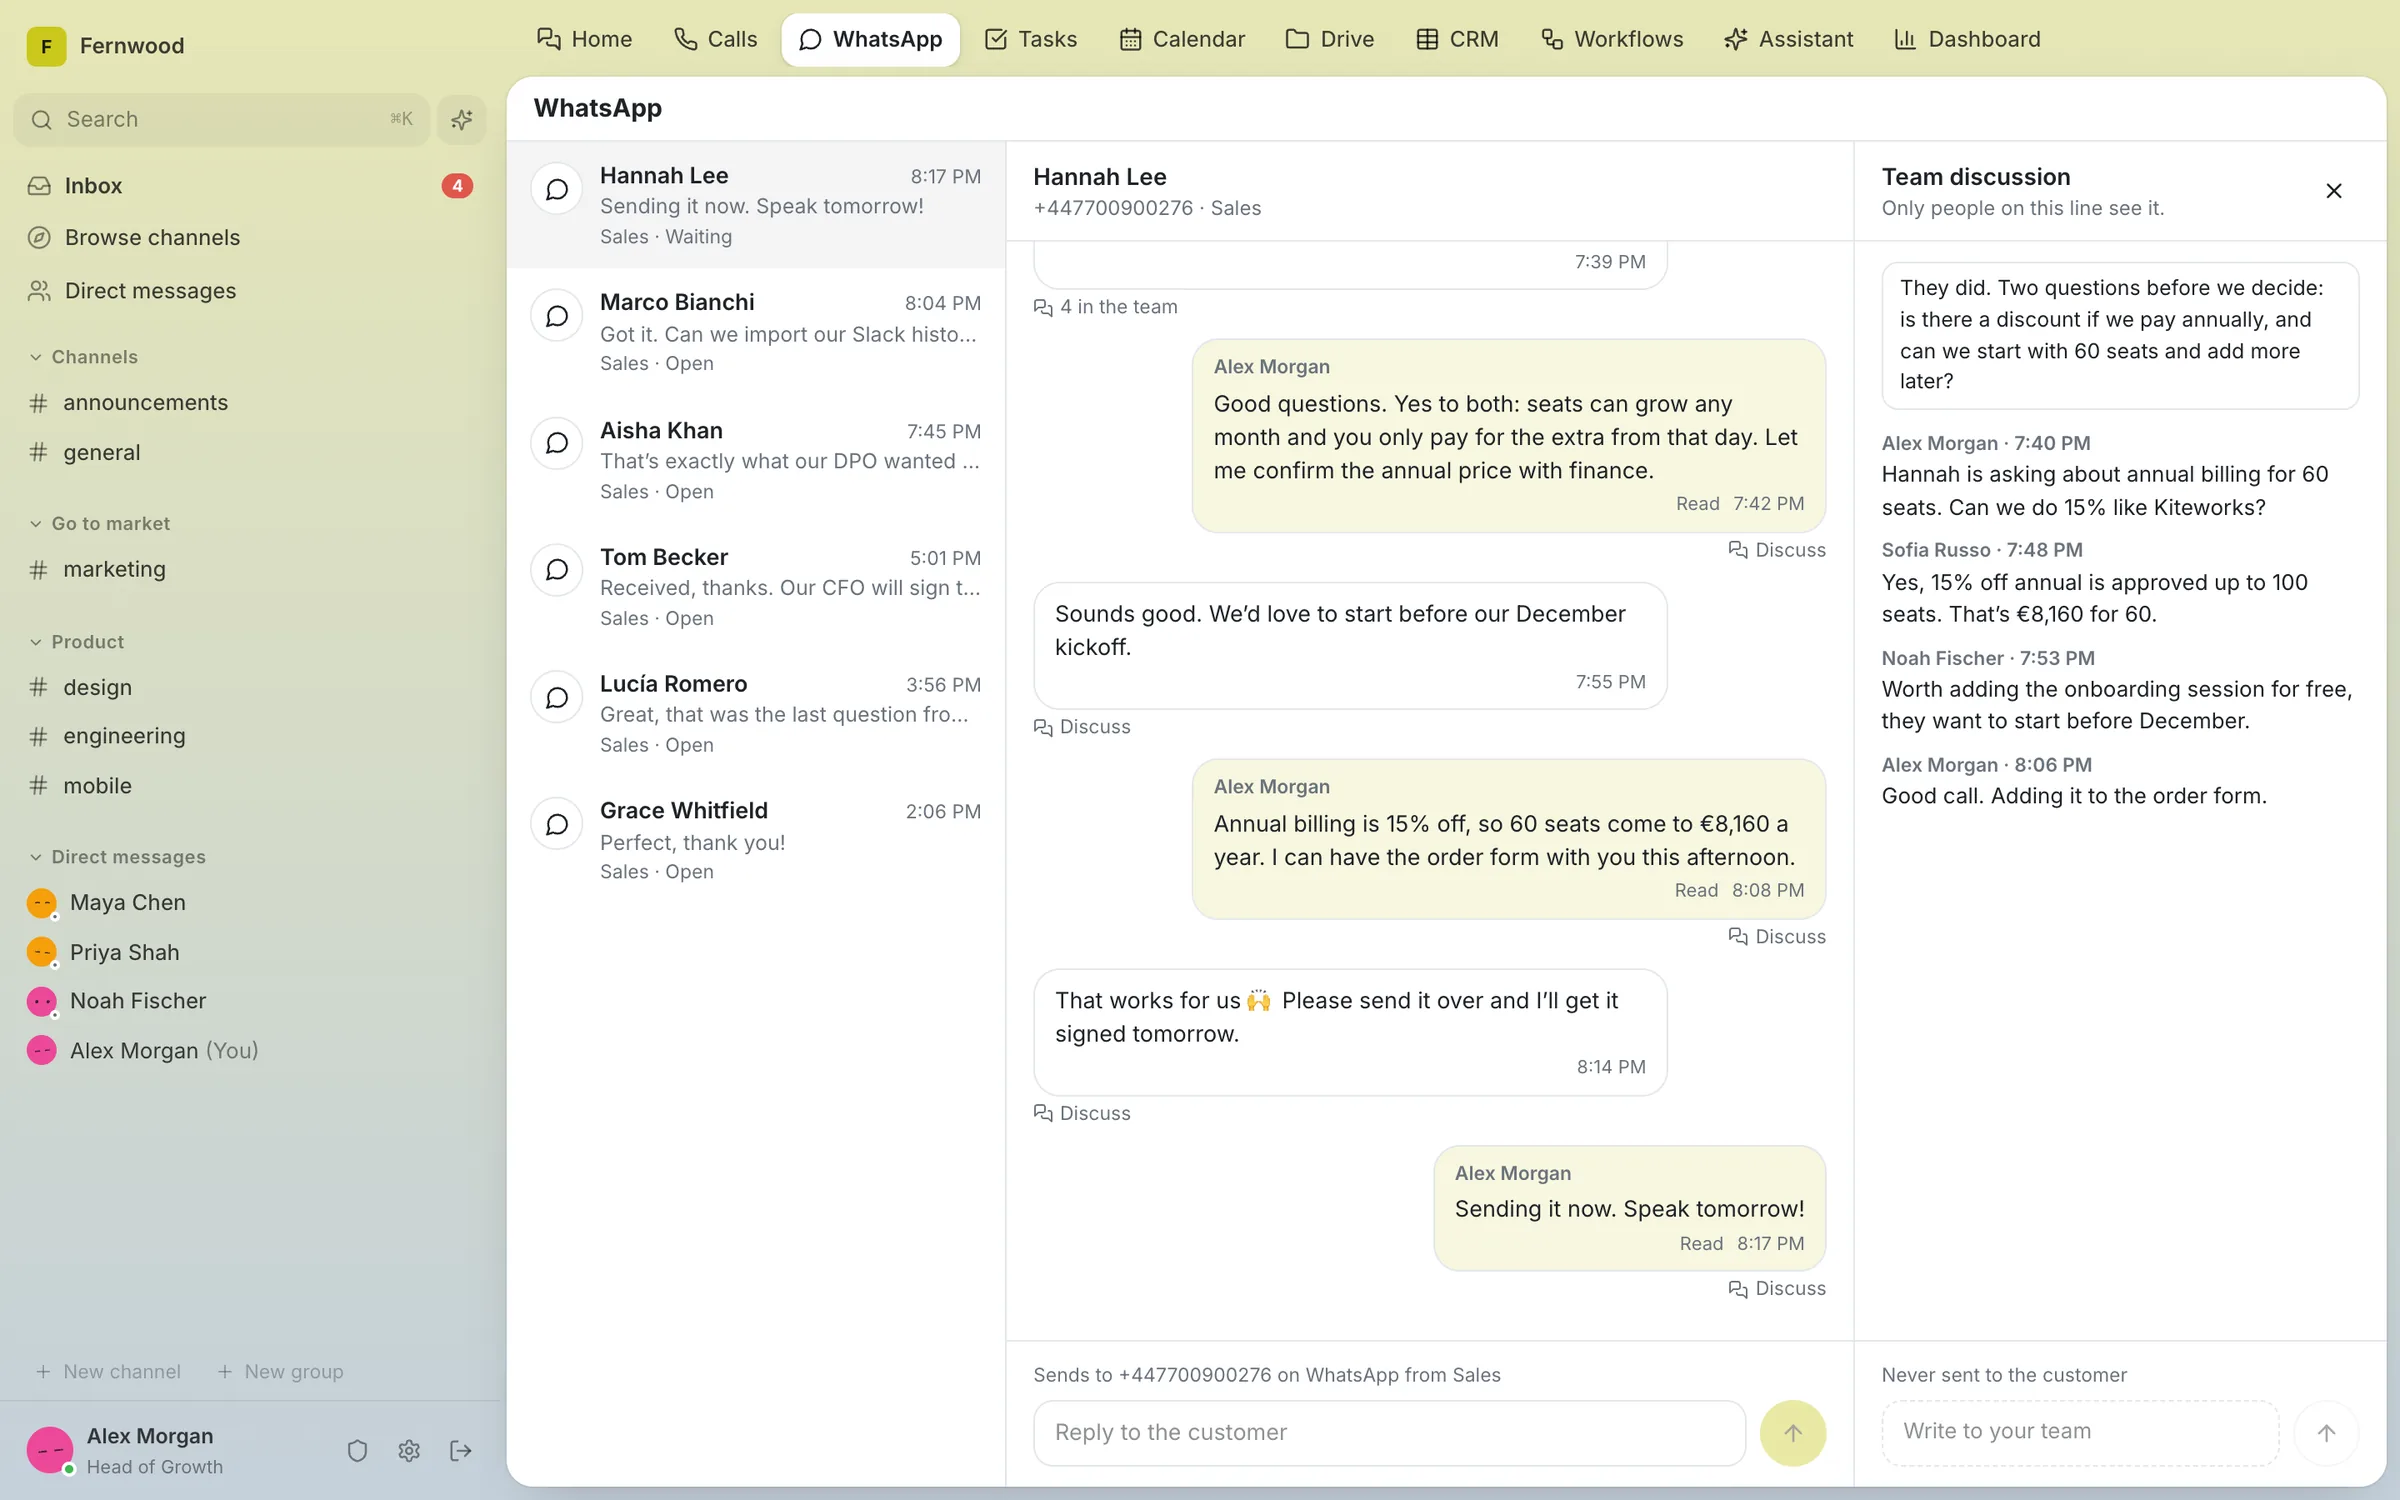Open the Assistant tab

tap(1788, 39)
